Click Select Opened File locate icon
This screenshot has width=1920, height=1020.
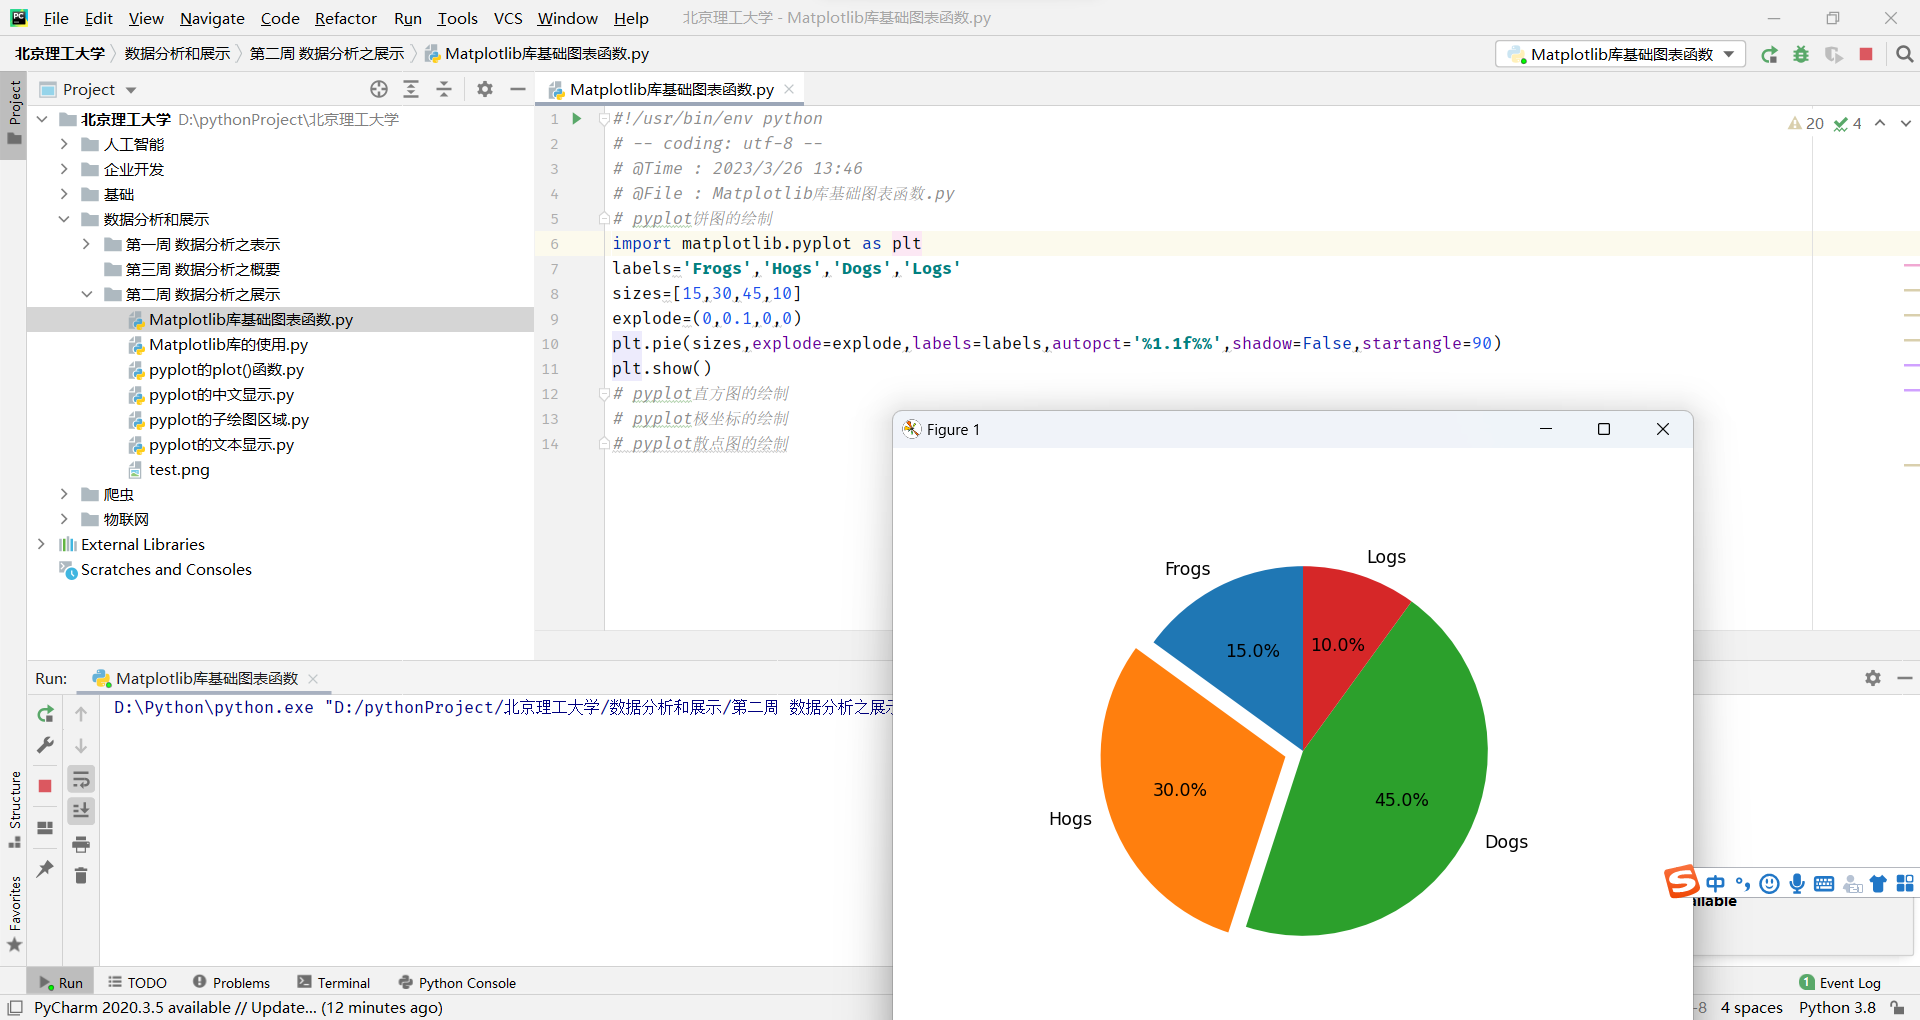[379, 89]
